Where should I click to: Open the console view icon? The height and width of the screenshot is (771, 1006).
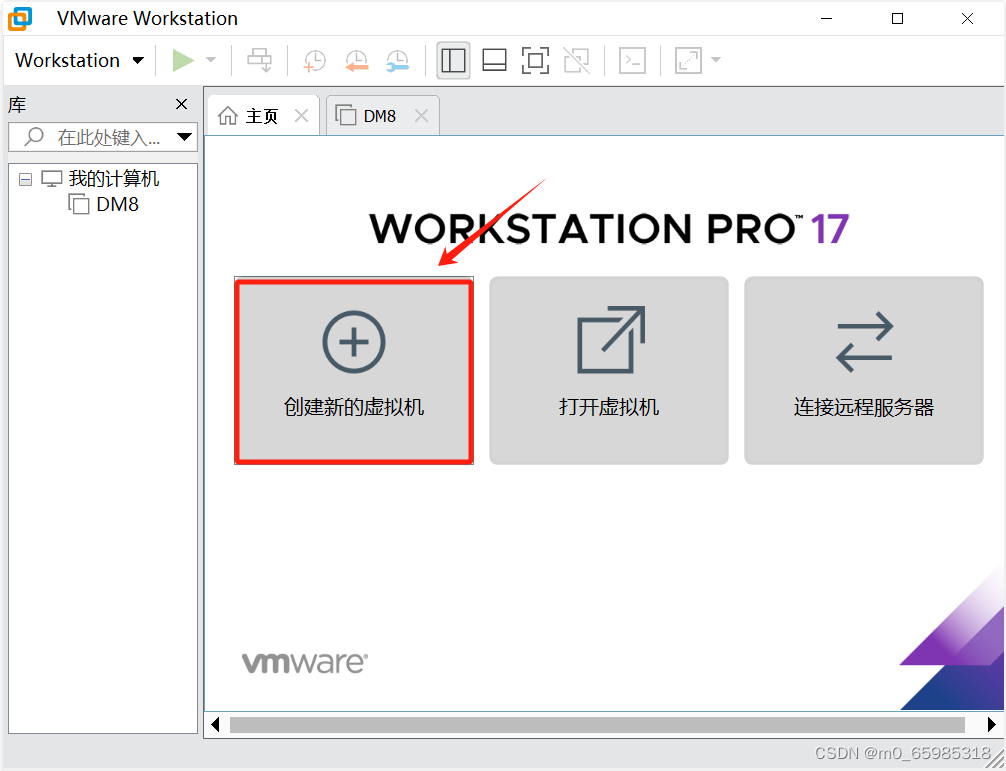(x=632, y=60)
